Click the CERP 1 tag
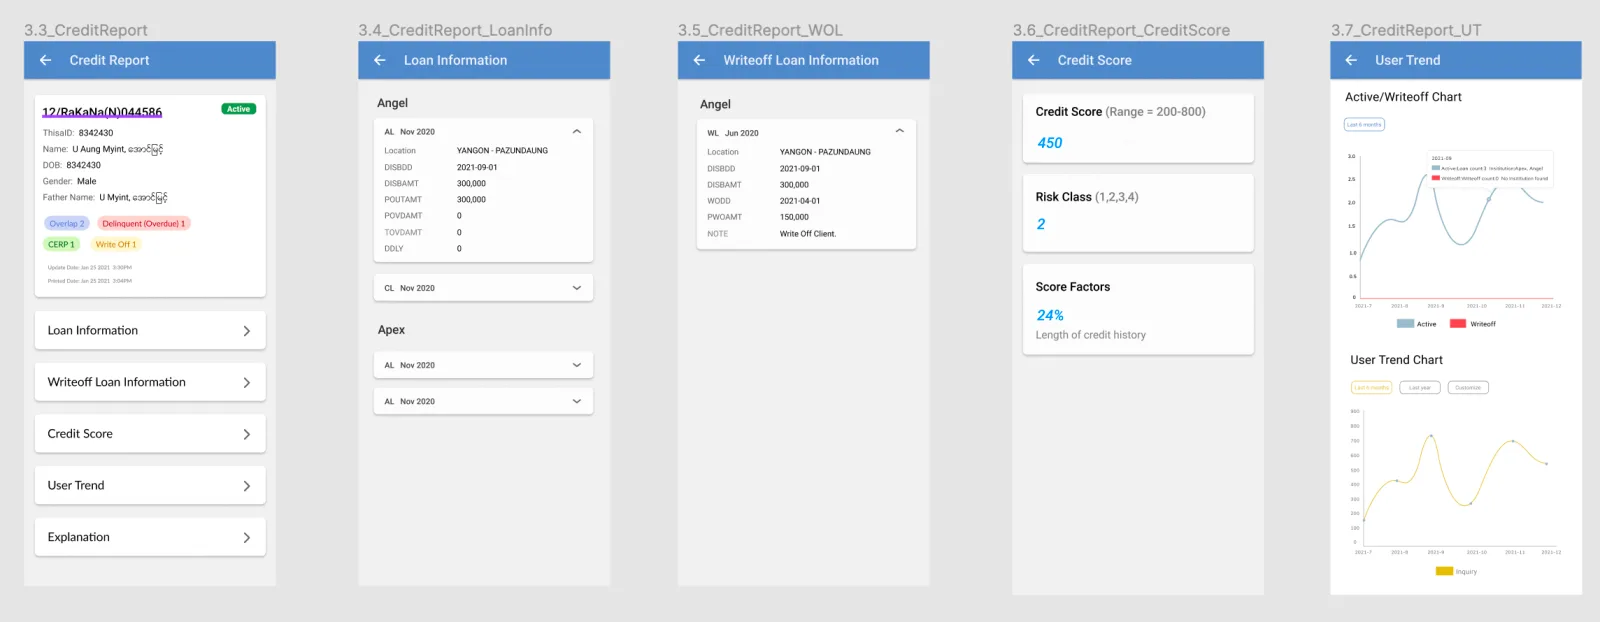 pyautogui.click(x=62, y=244)
